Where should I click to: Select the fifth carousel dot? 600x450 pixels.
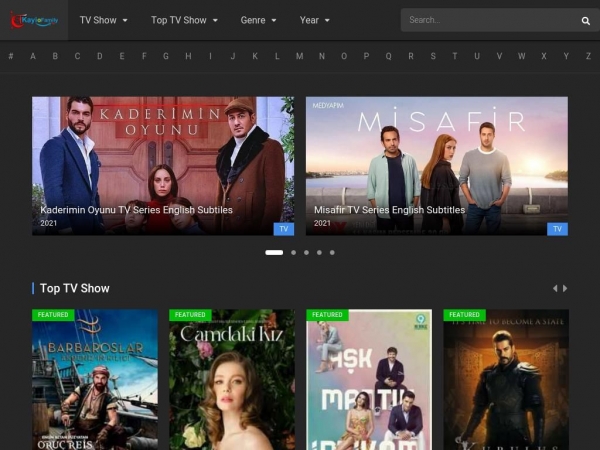(332, 253)
